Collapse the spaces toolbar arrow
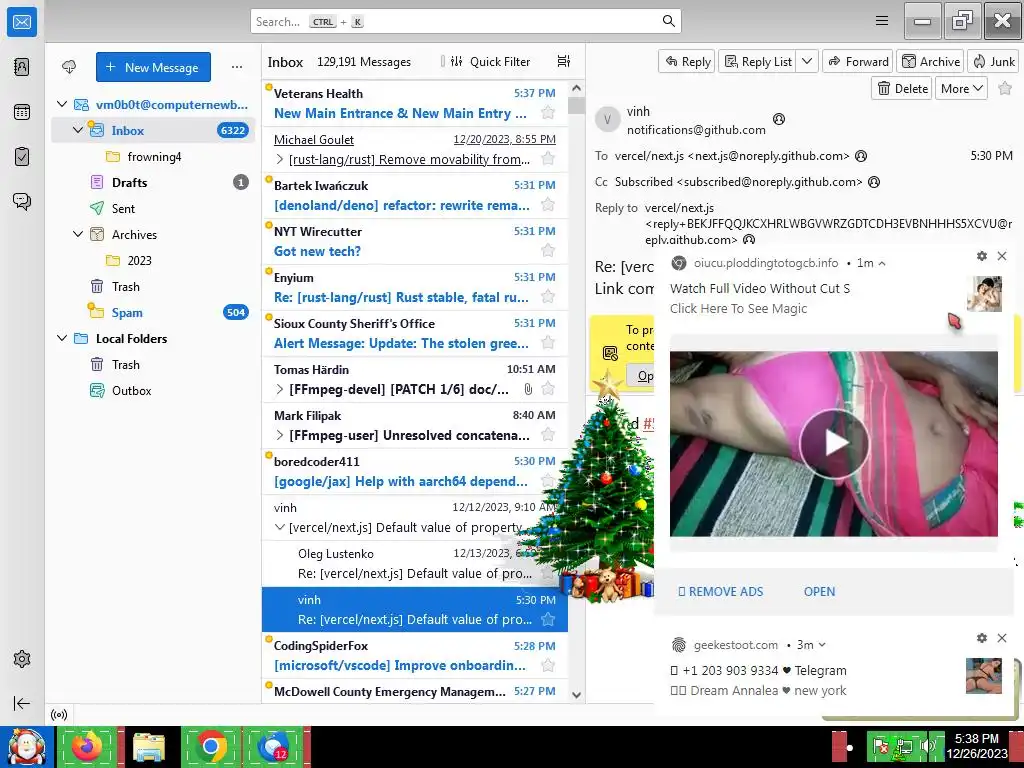1024x768 pixels. (x=22, y=703)
